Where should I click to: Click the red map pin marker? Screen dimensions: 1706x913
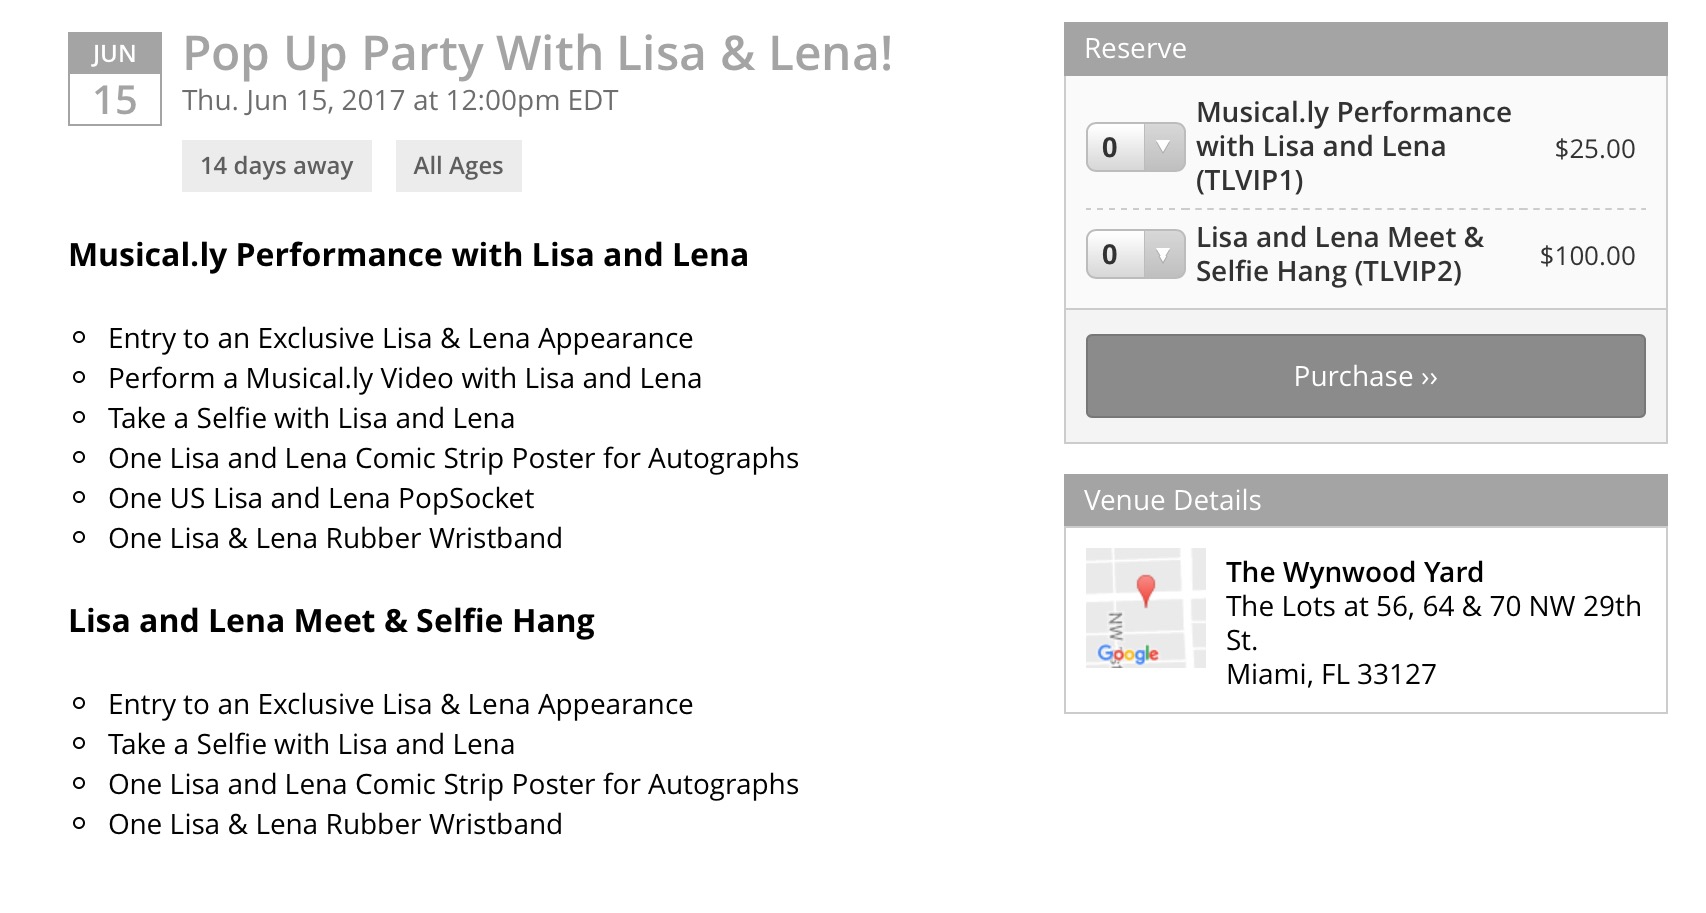pyautogui.click(x=1146, y=590)
